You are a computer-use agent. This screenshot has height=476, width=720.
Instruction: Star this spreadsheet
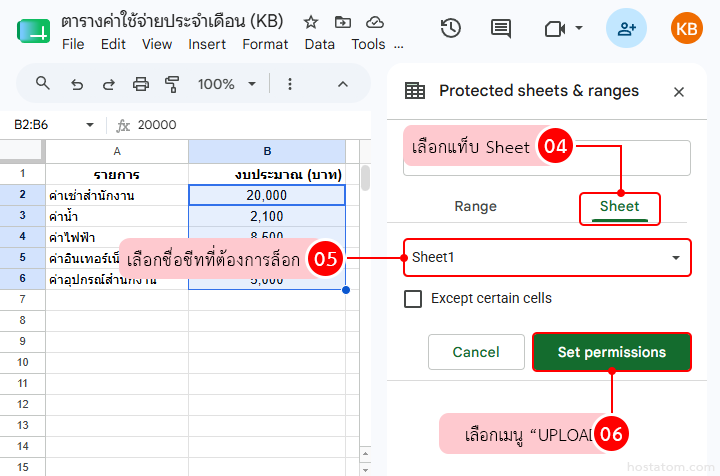pos(311,22)
